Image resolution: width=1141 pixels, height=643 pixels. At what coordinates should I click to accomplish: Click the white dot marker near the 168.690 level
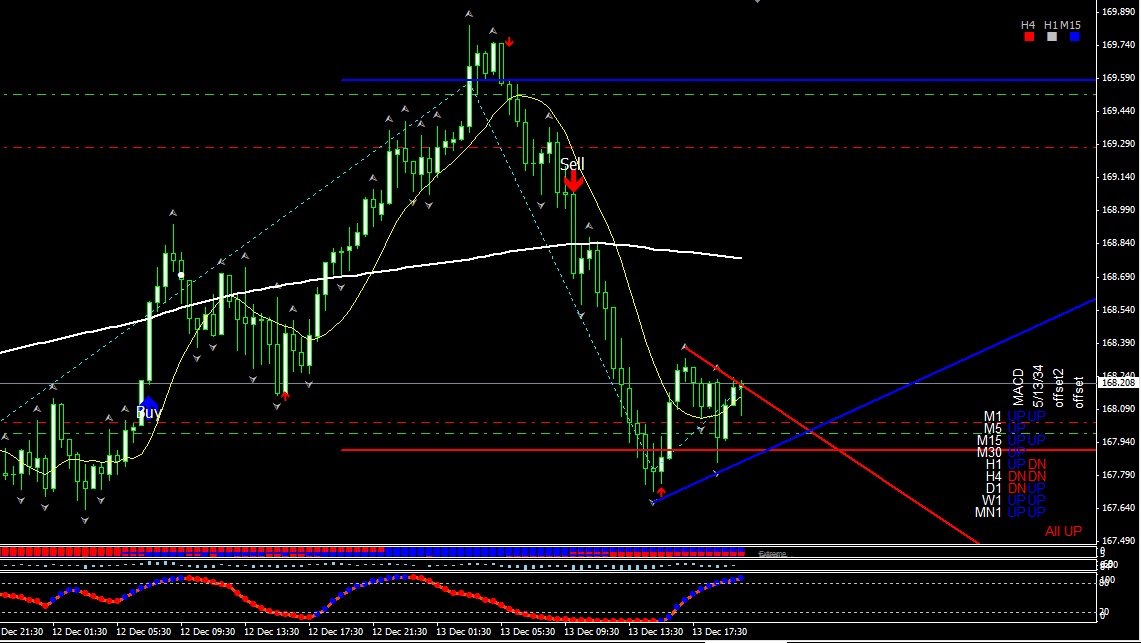tap(181, 275)
